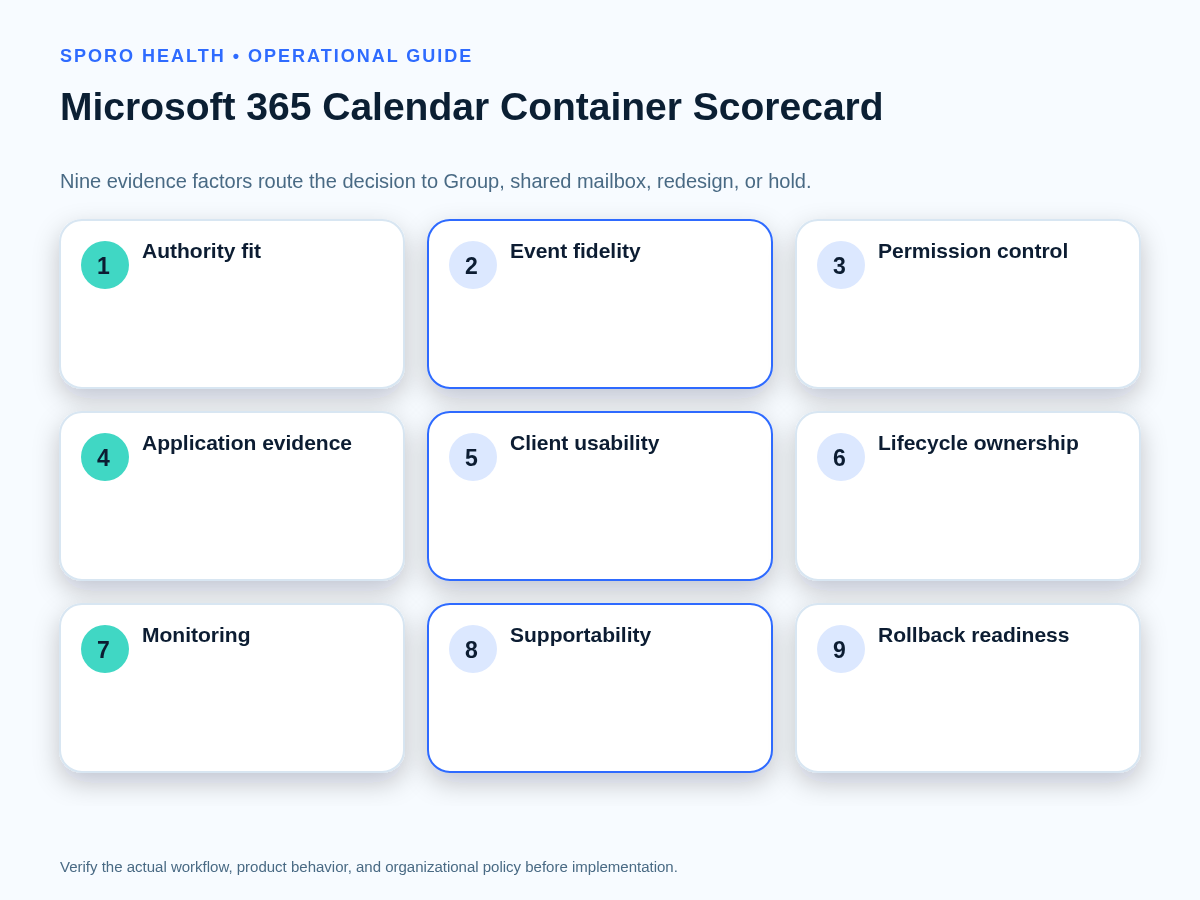The height and width of the screenshot is (900, 1200).
Task: Click the Microsoft 365 Calendar Container Scorecard title
Action: (x=471, y=107)
